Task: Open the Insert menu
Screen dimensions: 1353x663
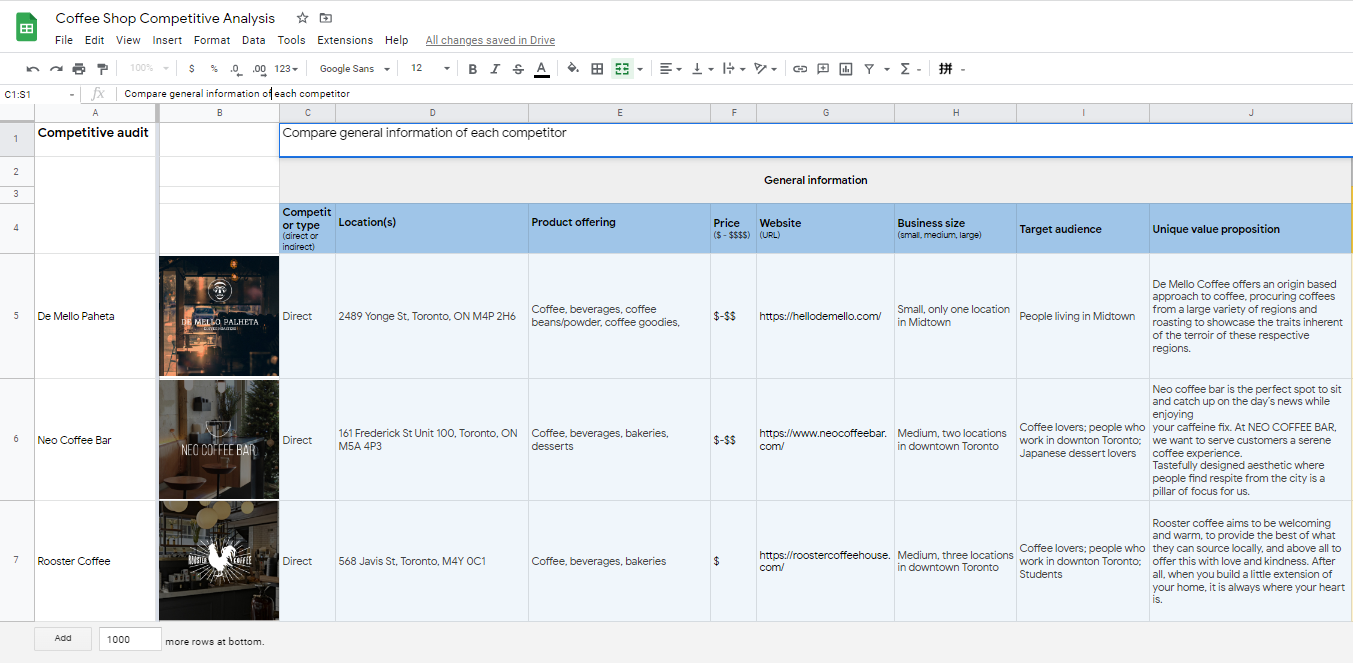Action: tap(167, 40)
